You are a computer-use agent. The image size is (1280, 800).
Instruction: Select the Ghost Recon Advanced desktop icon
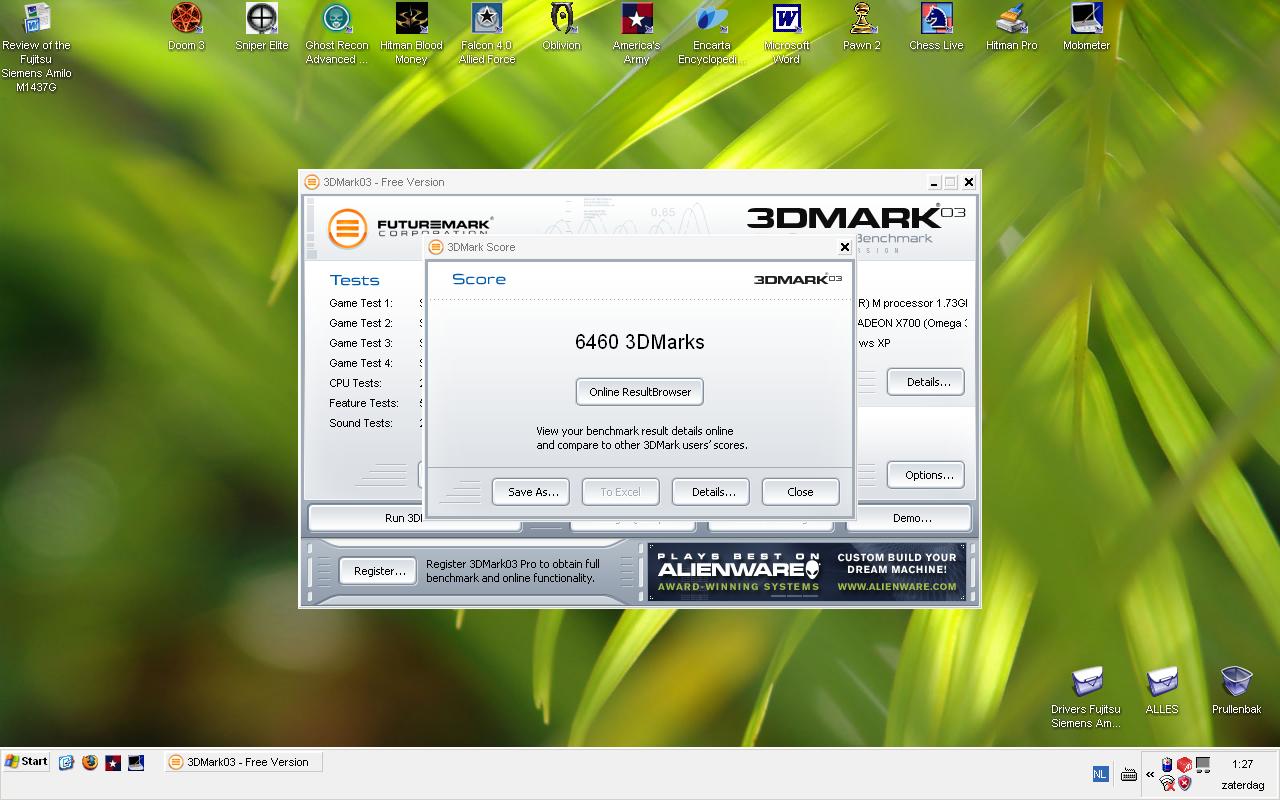click(337, 34)
